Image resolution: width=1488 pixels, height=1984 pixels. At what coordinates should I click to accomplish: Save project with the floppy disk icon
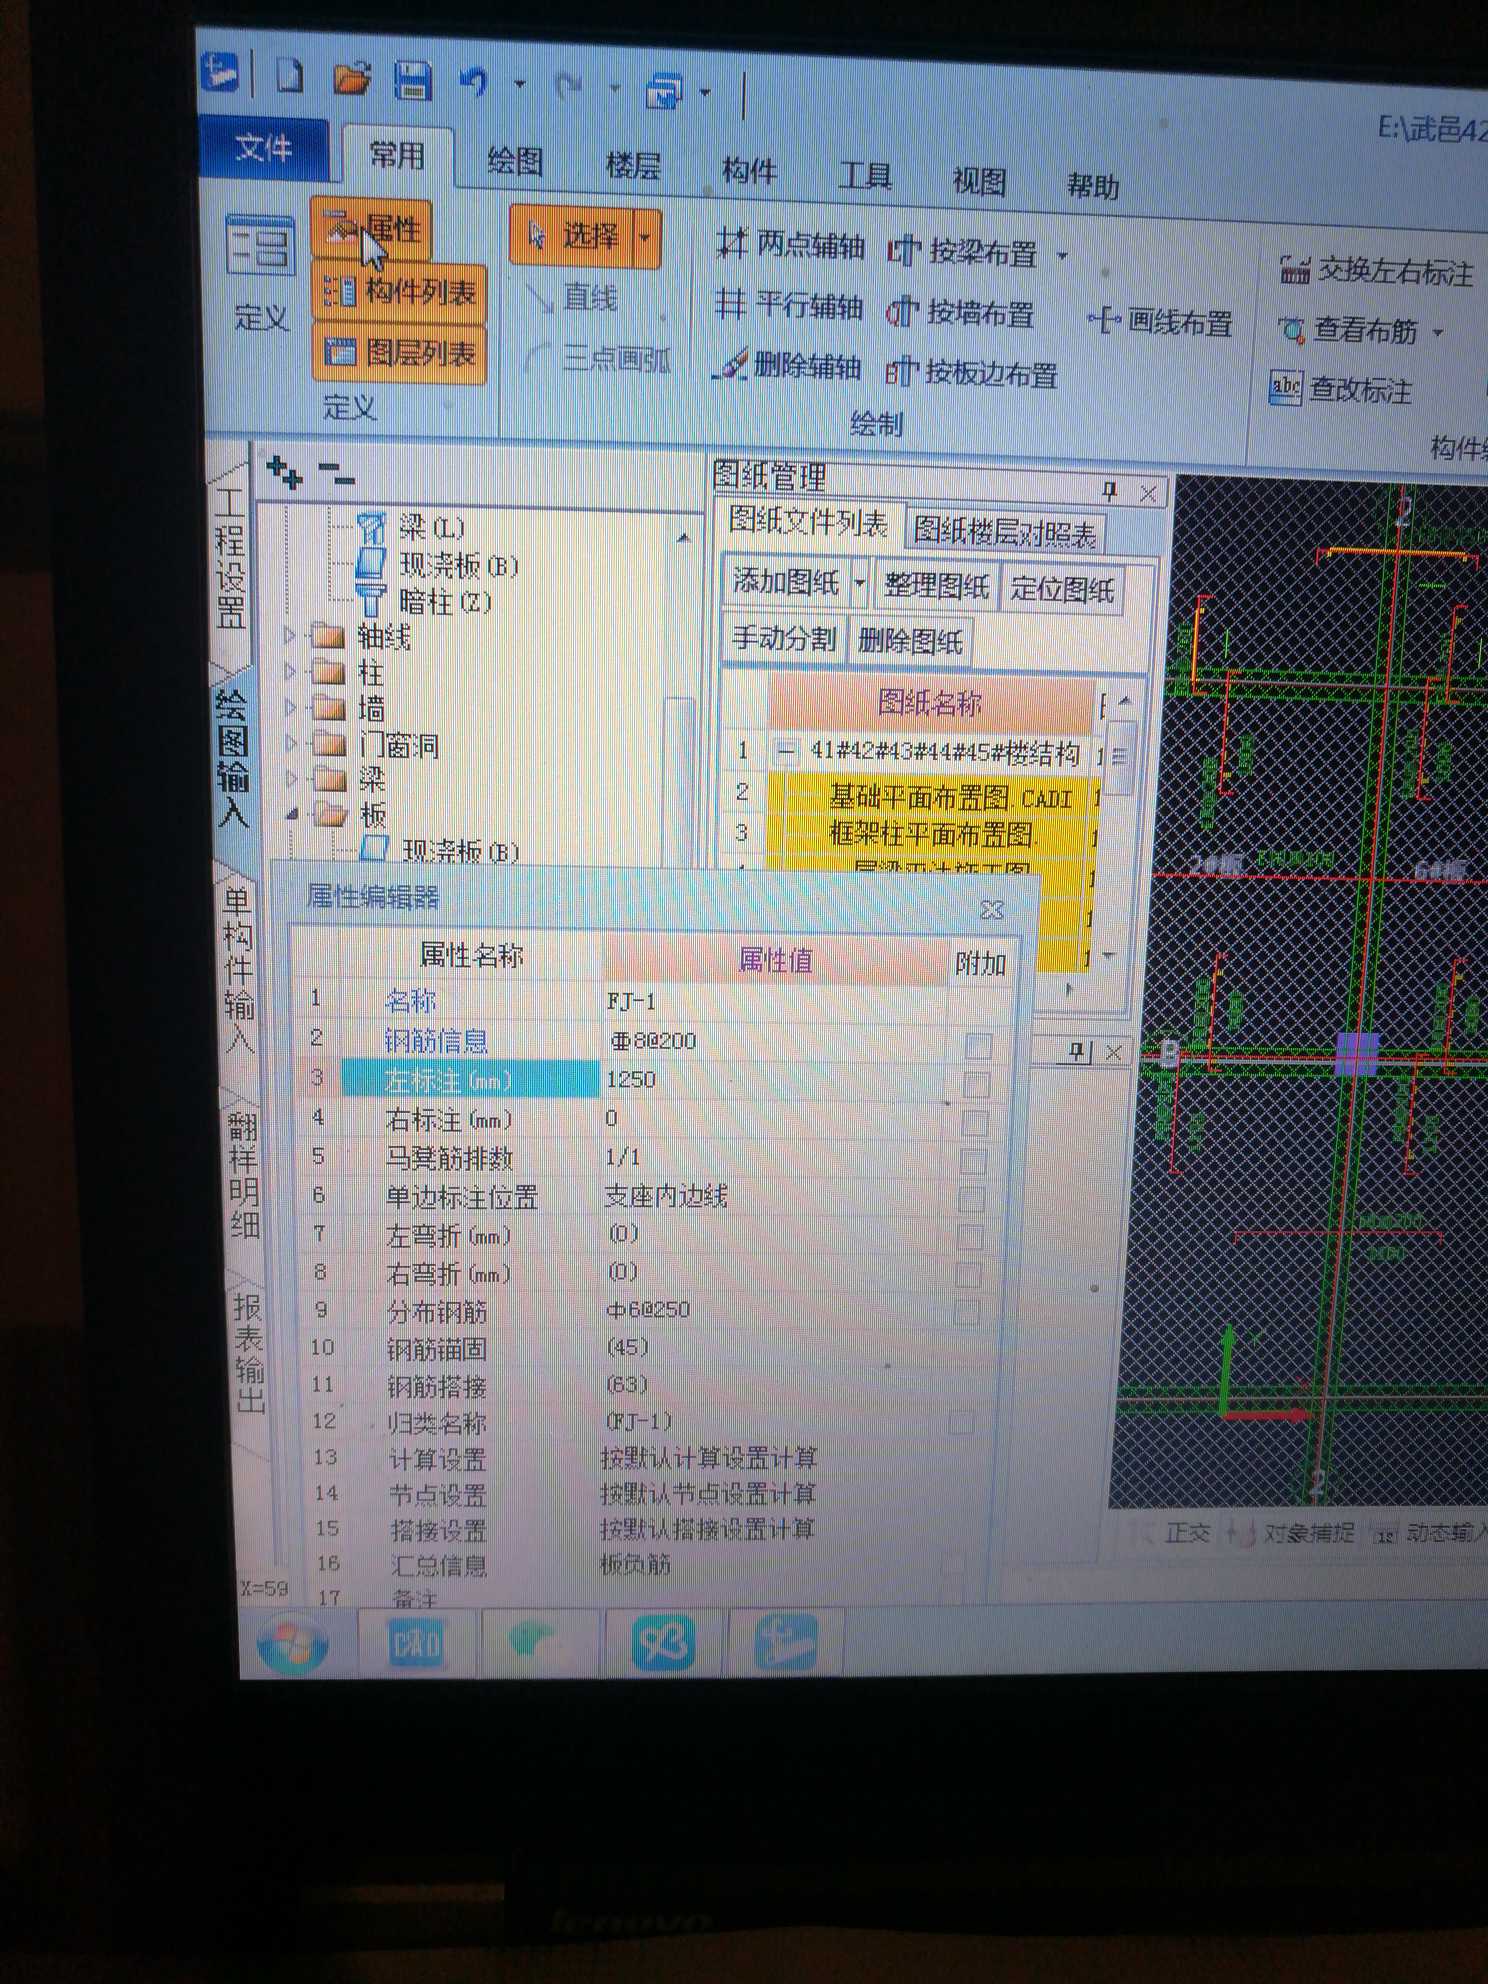click(412, 80)
